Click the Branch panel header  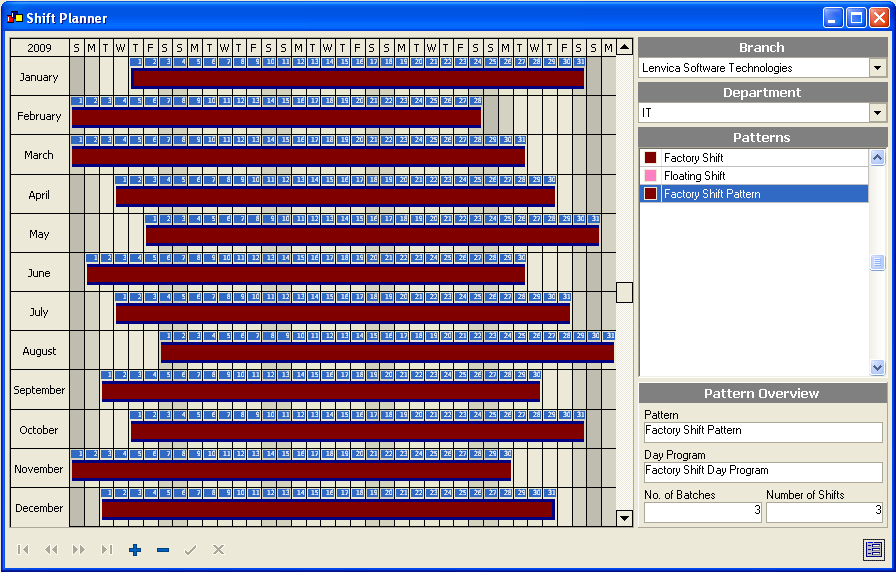pyautogui.click(x=762, y=47)
